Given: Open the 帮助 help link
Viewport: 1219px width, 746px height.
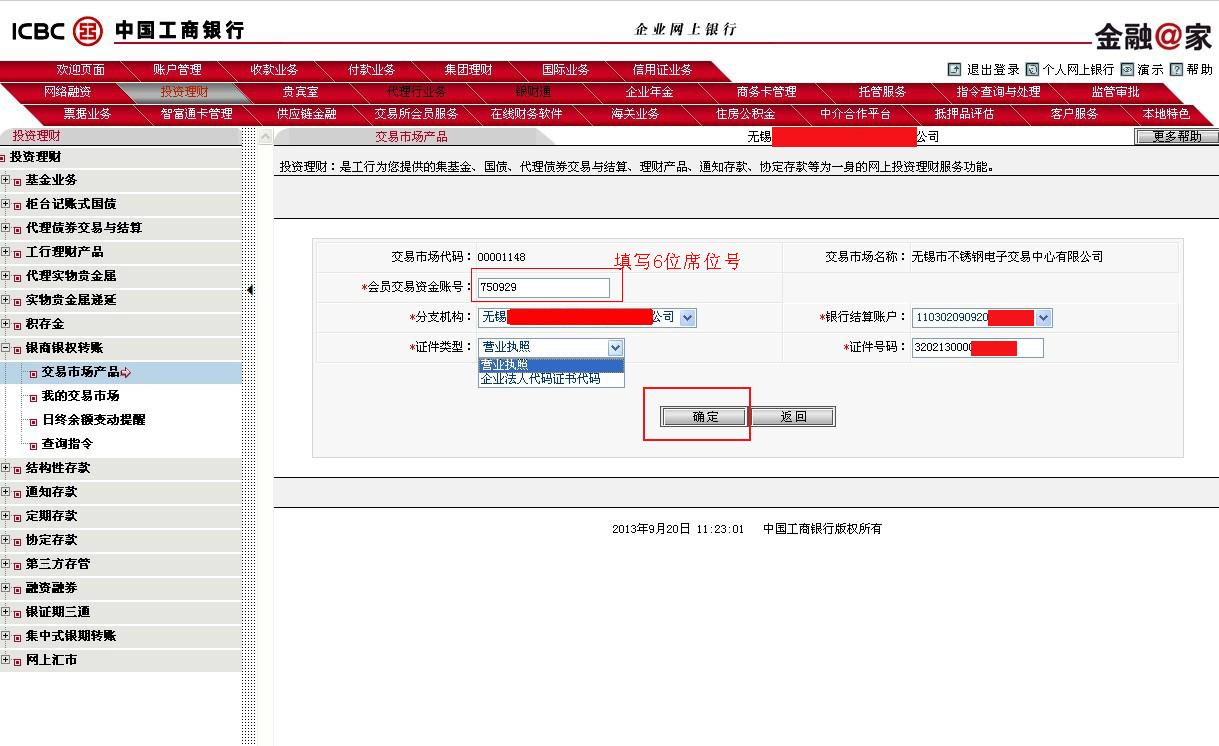Looking at the screenshot, I should tap(1200, 70).
